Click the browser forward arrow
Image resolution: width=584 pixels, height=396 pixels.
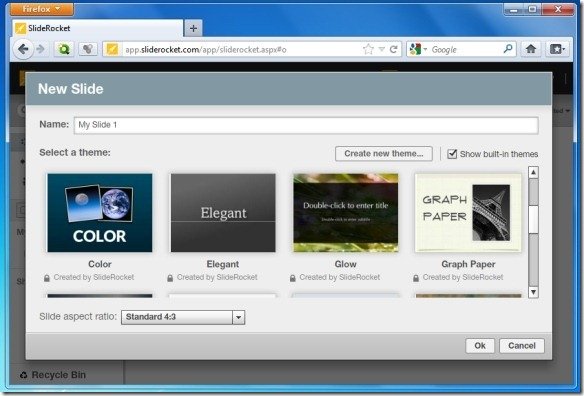[41, 49]
